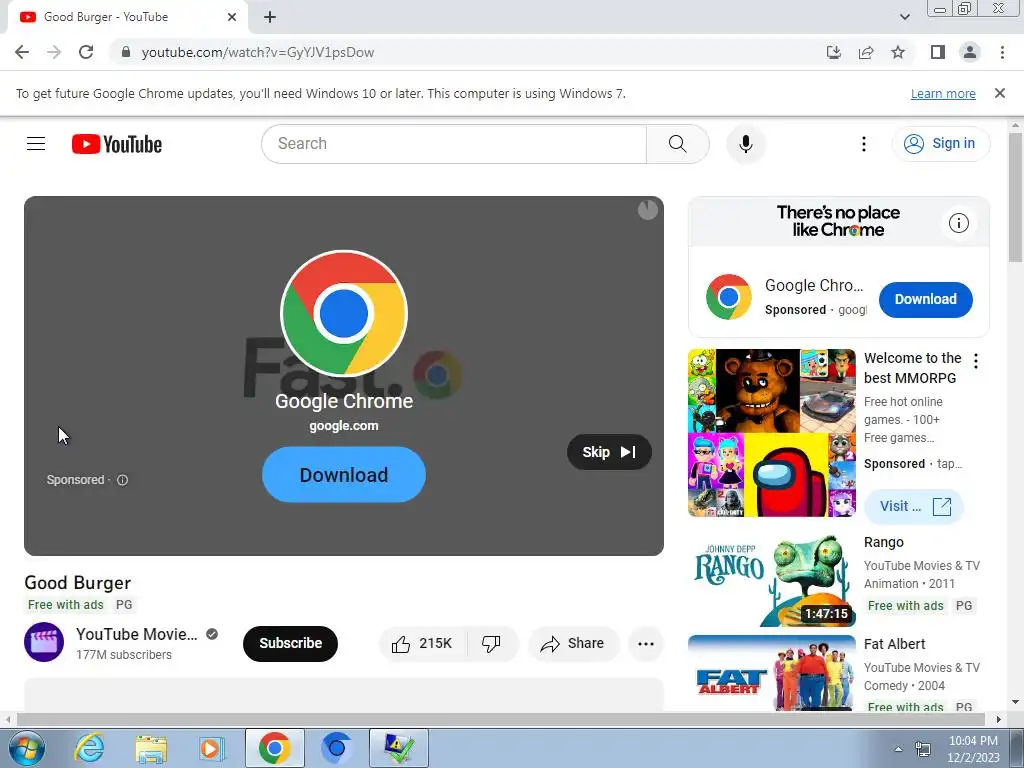Image resolution: width=1024 pixels, height=768 pixels.
Task: Open the taskbar clock showing 10:04 PM
Action: 973,749
